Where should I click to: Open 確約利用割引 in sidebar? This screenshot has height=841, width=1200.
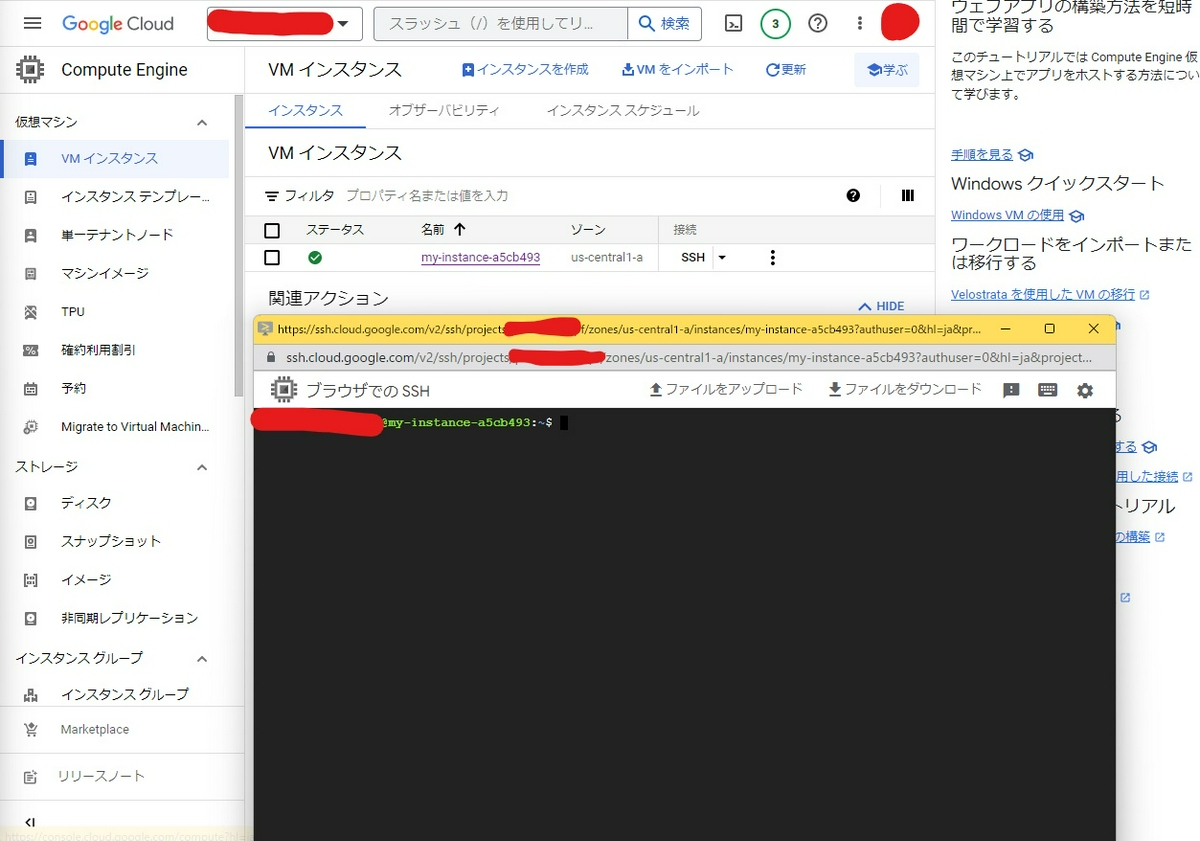115,350
